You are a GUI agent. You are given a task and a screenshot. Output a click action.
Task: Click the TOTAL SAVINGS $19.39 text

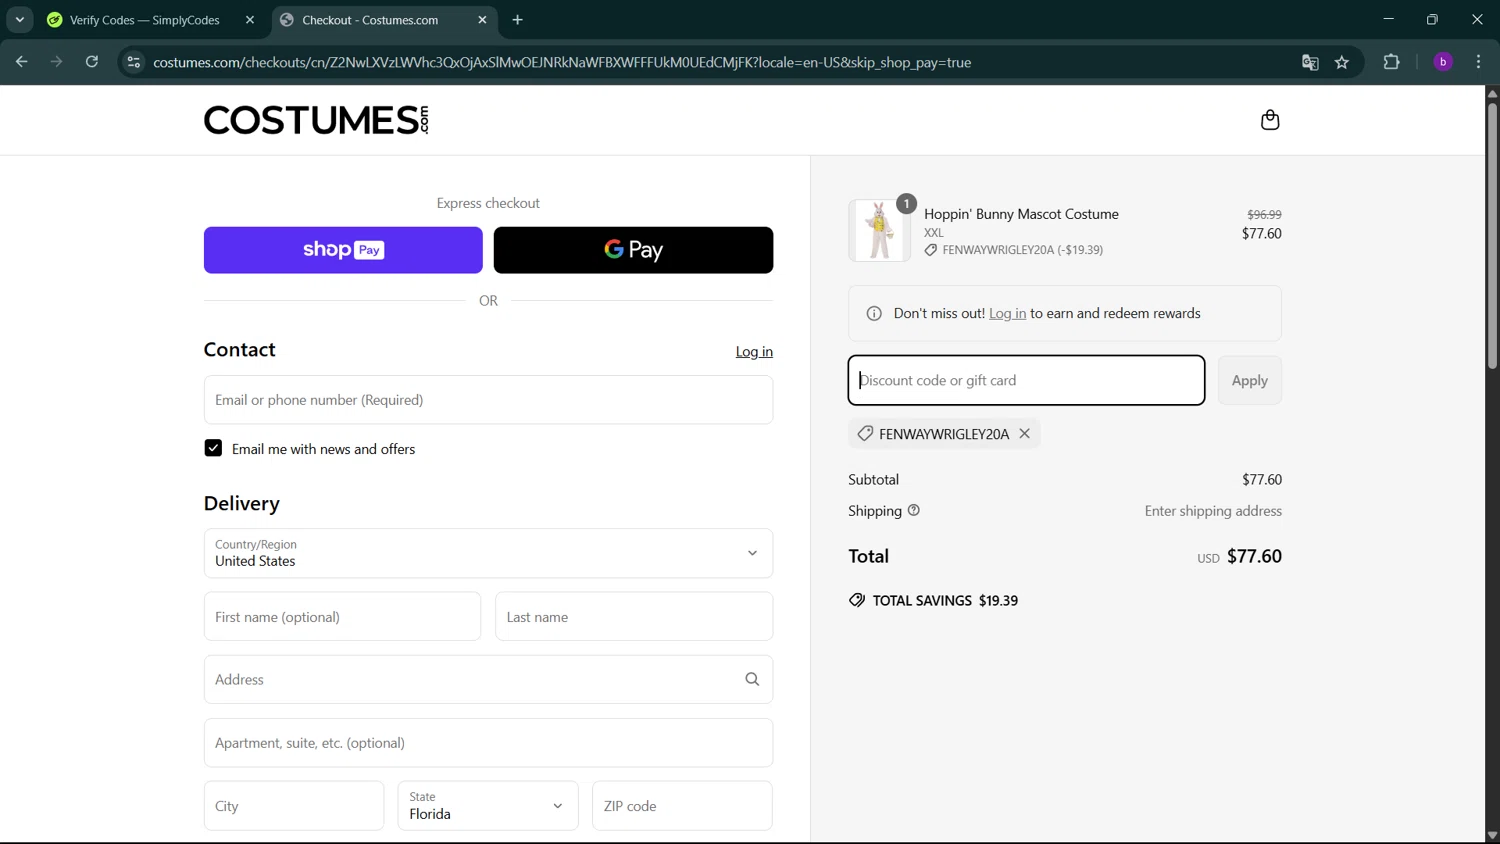pyautogui.click(x=945, y=601)
